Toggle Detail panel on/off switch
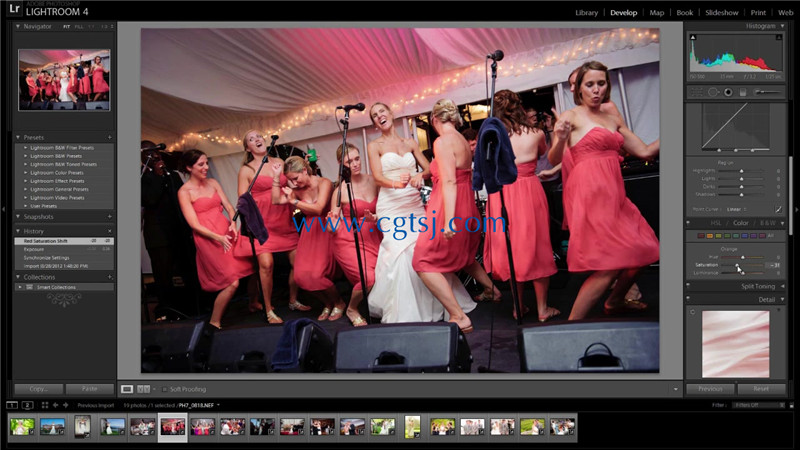 (x=688, y=299)
